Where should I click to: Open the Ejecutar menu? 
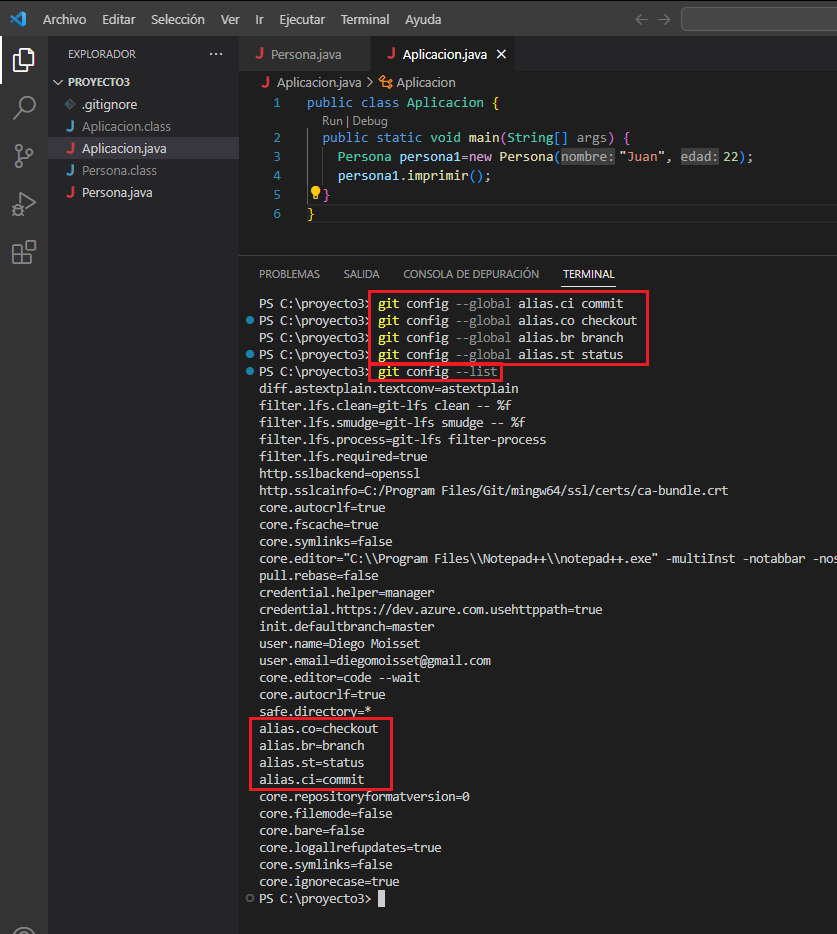pos(302,20)
